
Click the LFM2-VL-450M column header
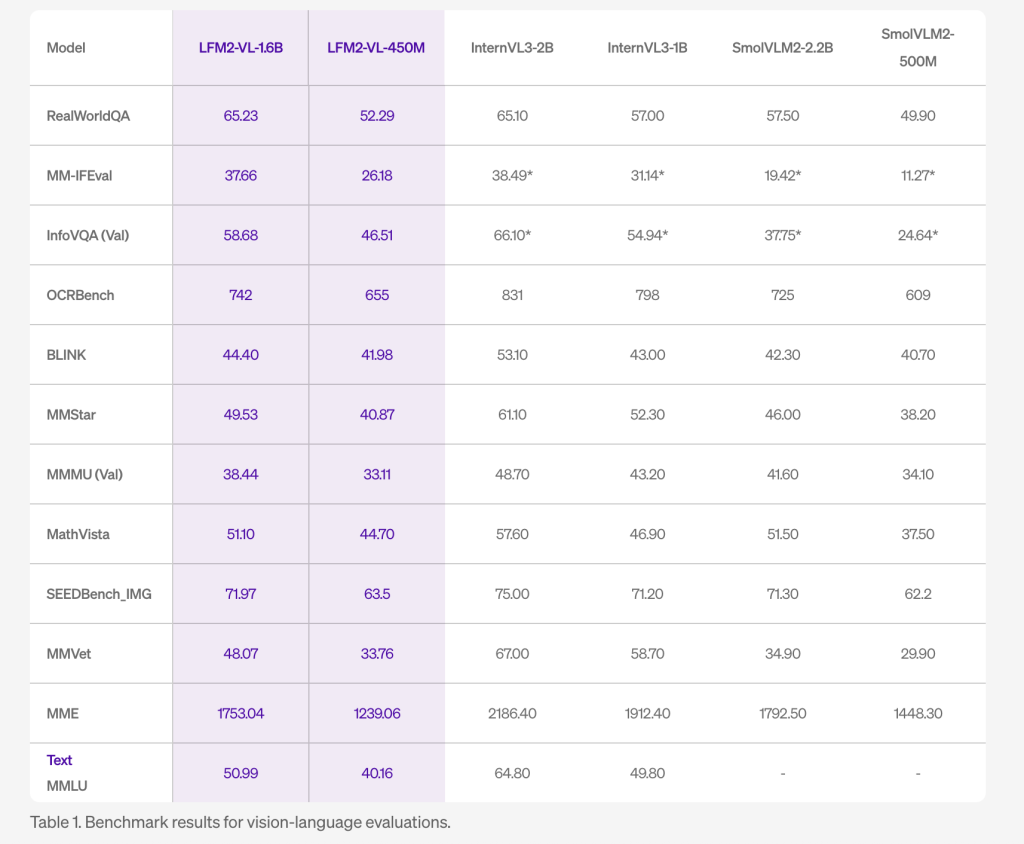[x=376, y=48]
